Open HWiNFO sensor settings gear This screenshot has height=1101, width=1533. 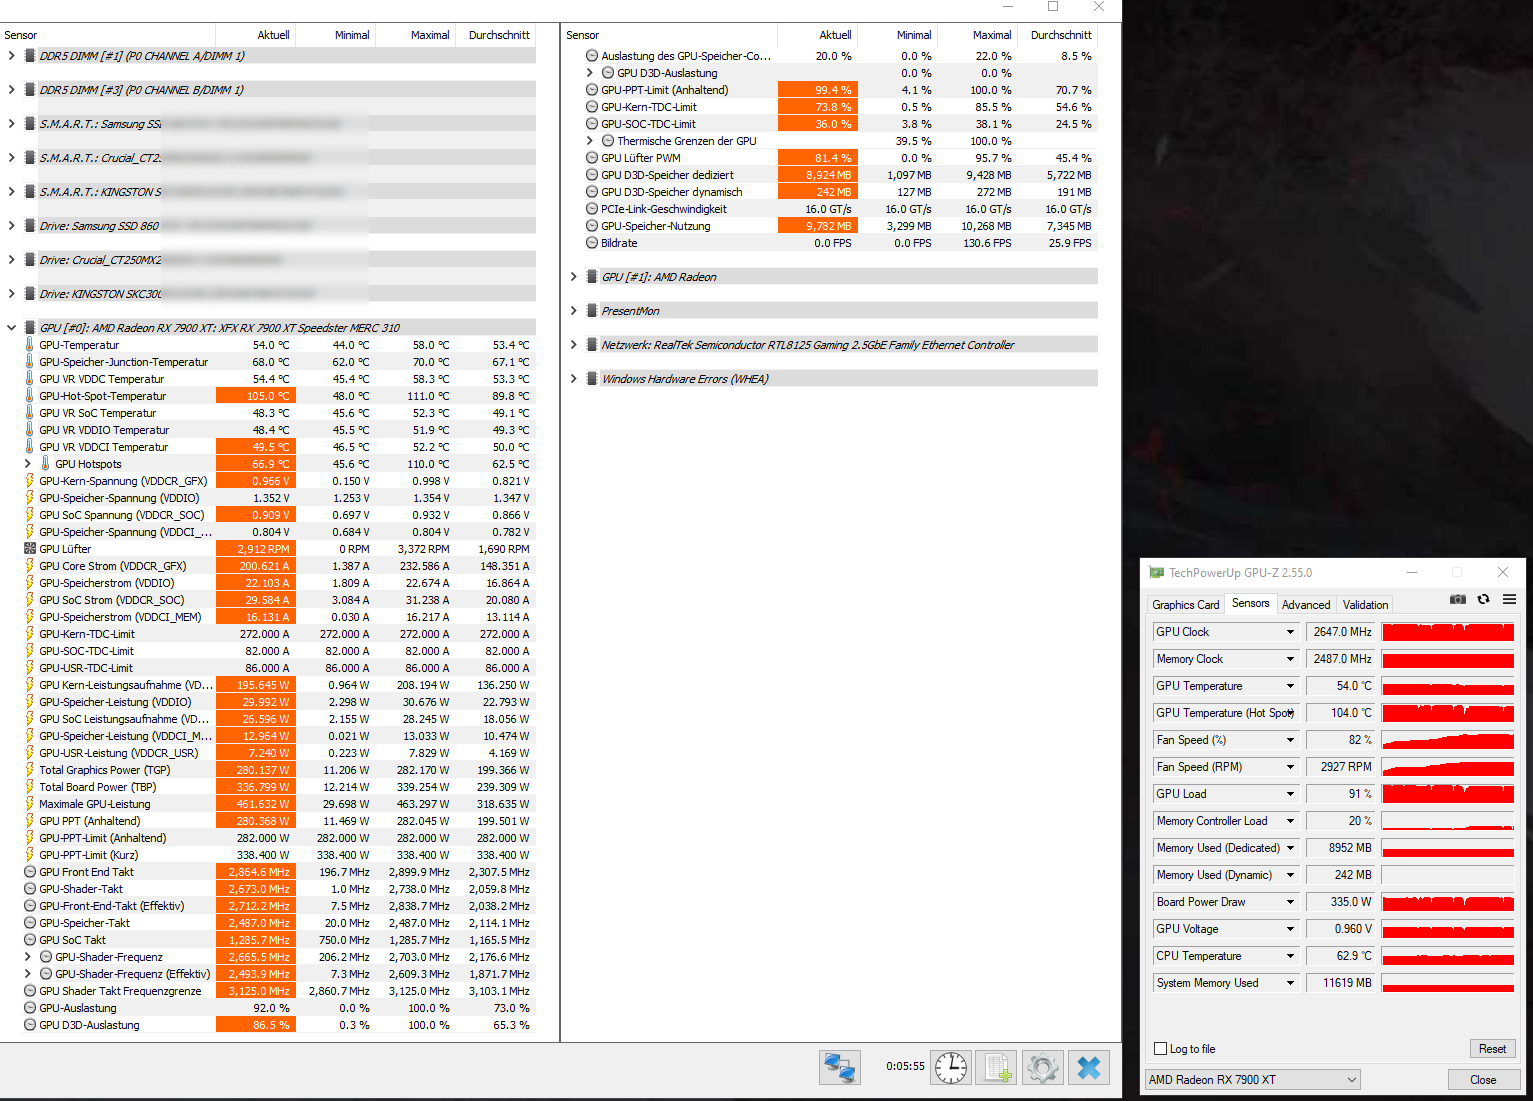1042,1068
